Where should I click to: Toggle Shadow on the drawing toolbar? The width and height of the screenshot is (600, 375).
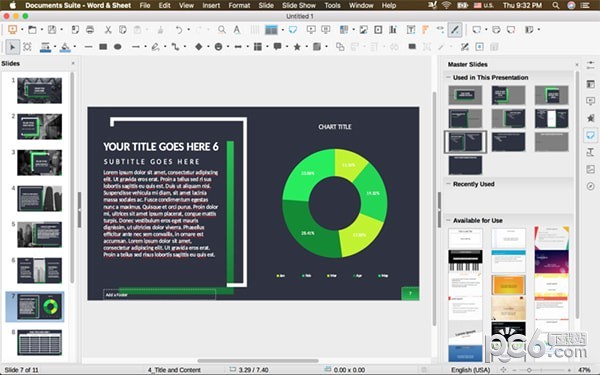412,47
